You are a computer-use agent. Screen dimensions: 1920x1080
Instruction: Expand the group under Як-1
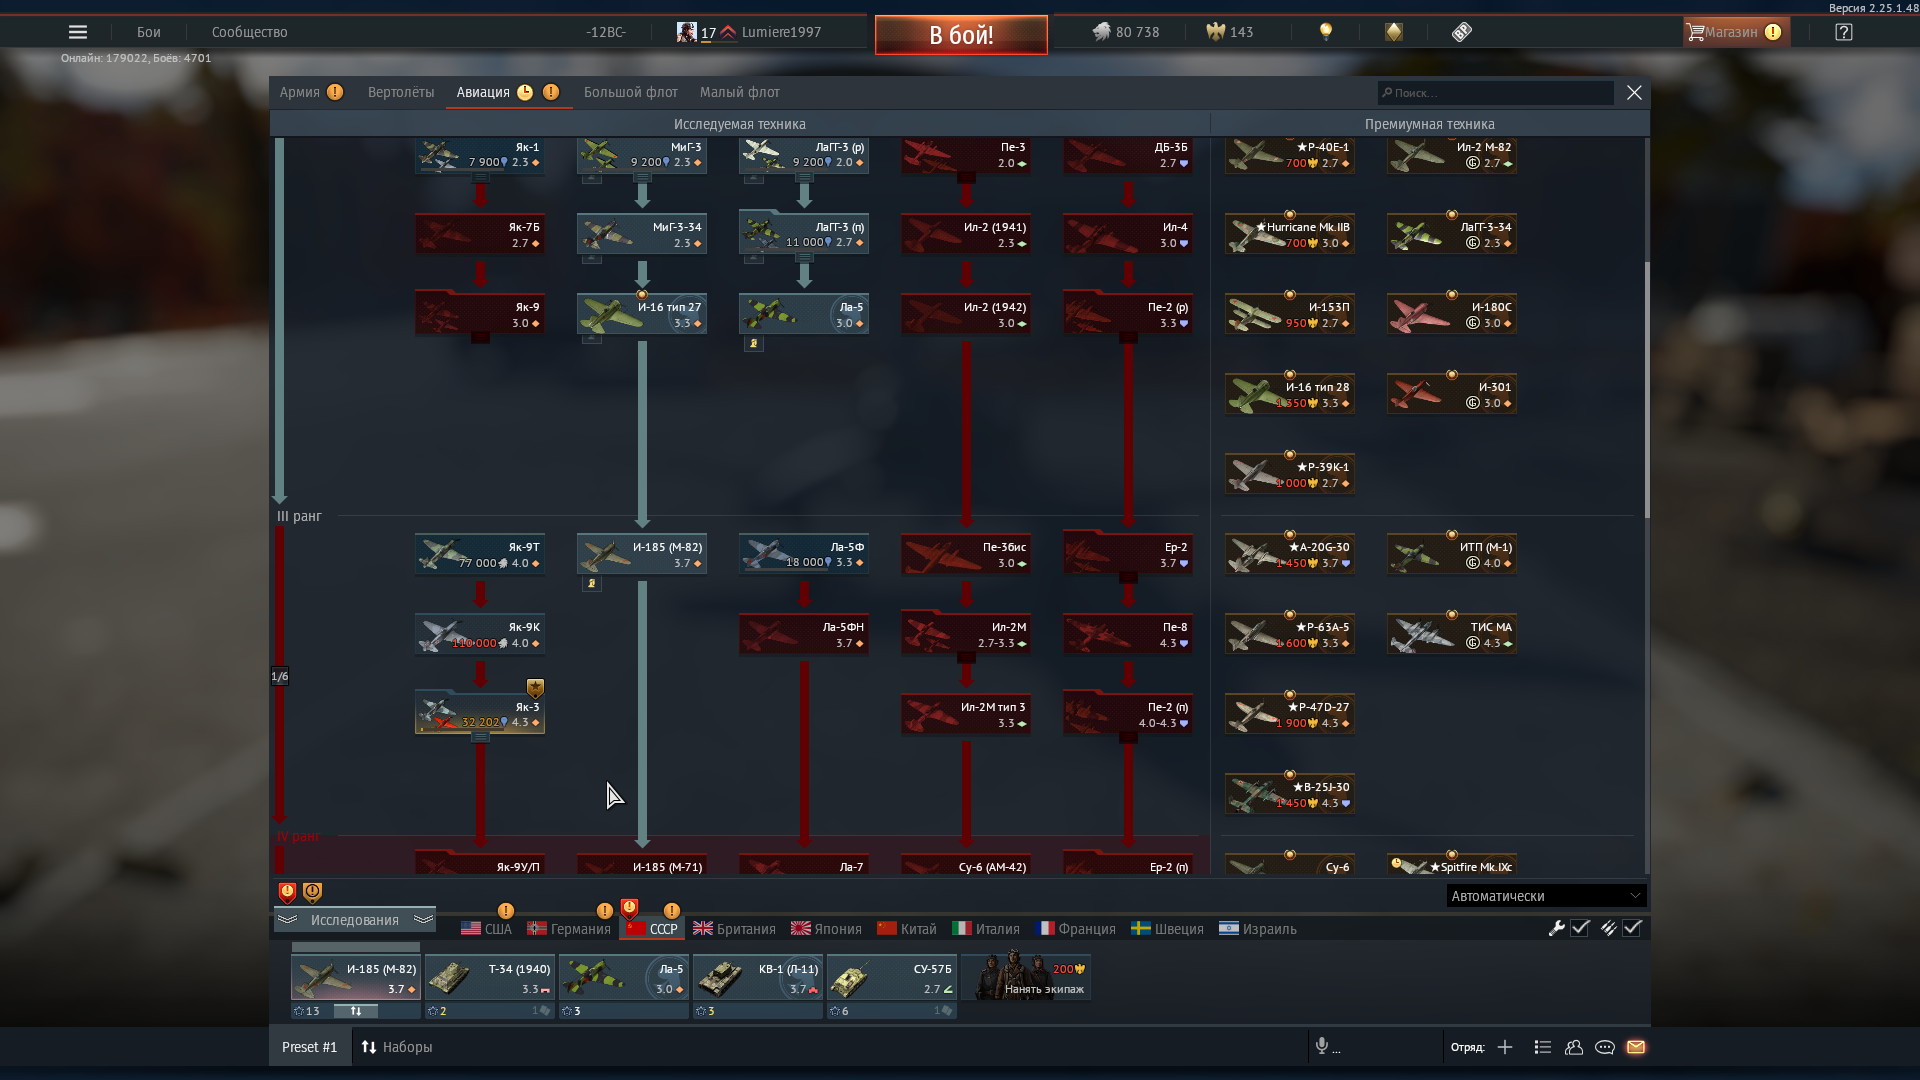[x=481, y=178]
